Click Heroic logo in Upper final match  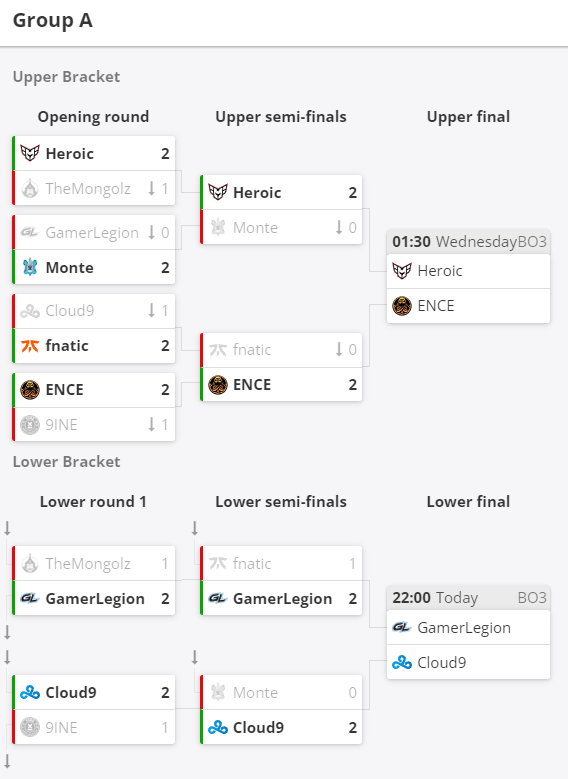point(402,271)
